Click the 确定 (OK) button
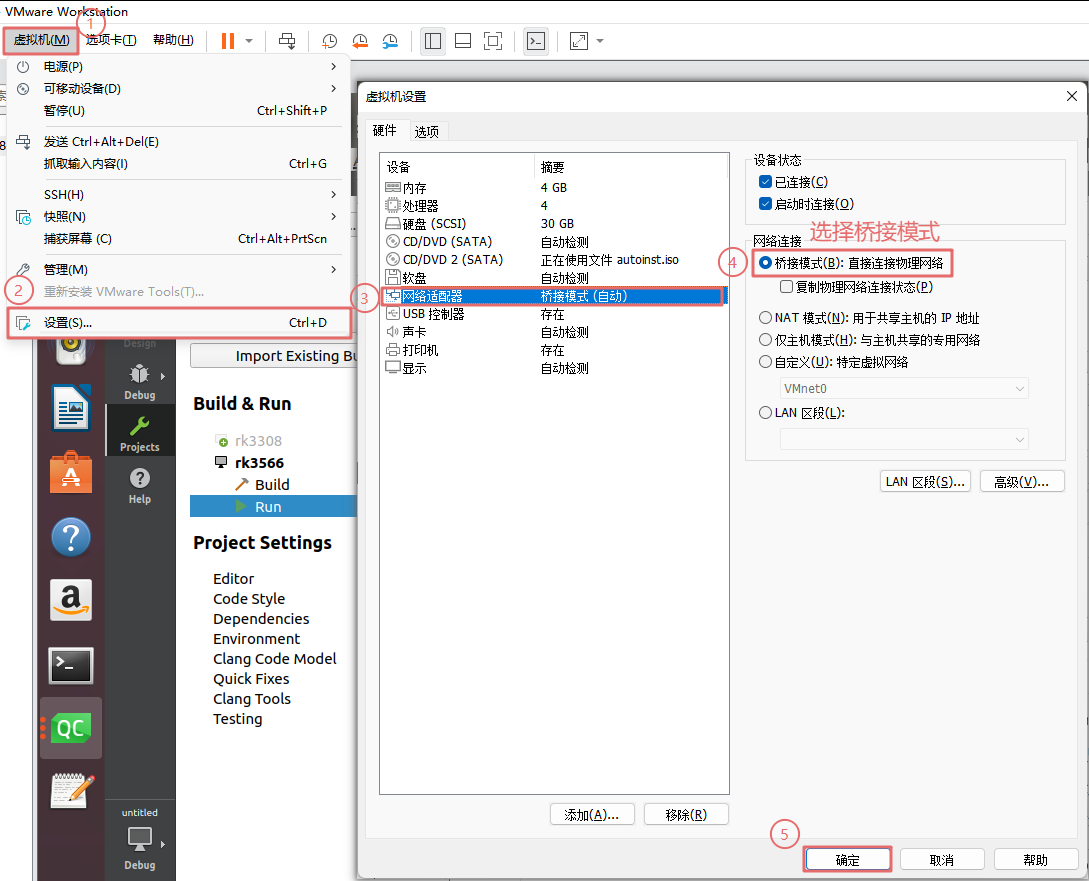Image resolution: width=1089 pixels, height=881 pixels. tap(847, 860)
